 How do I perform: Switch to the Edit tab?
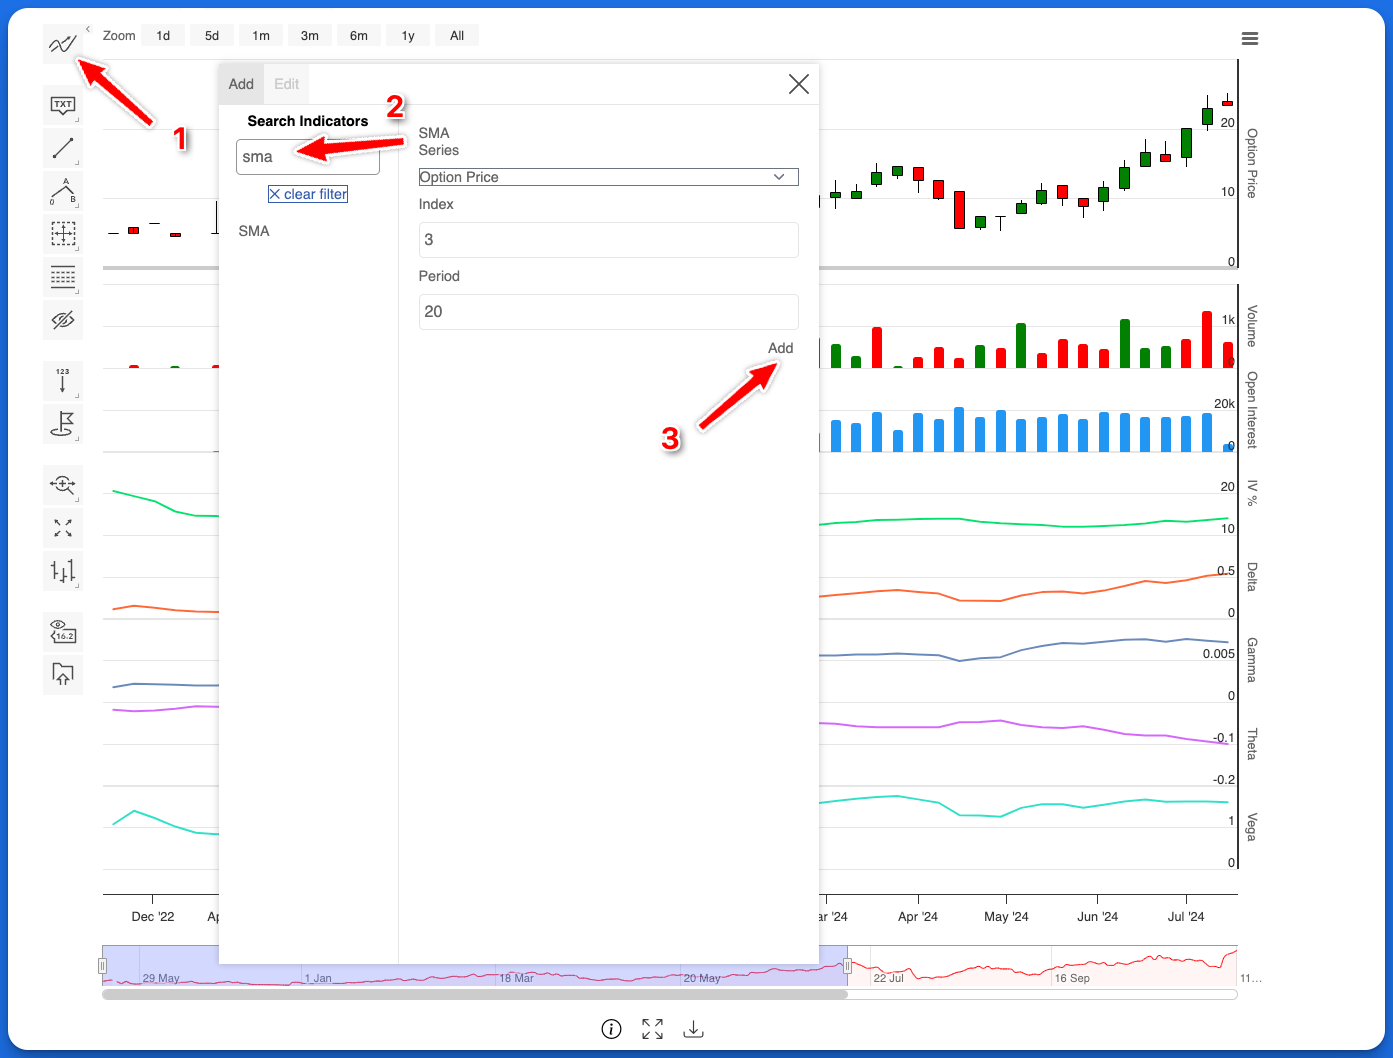click(x=287, y=84)
